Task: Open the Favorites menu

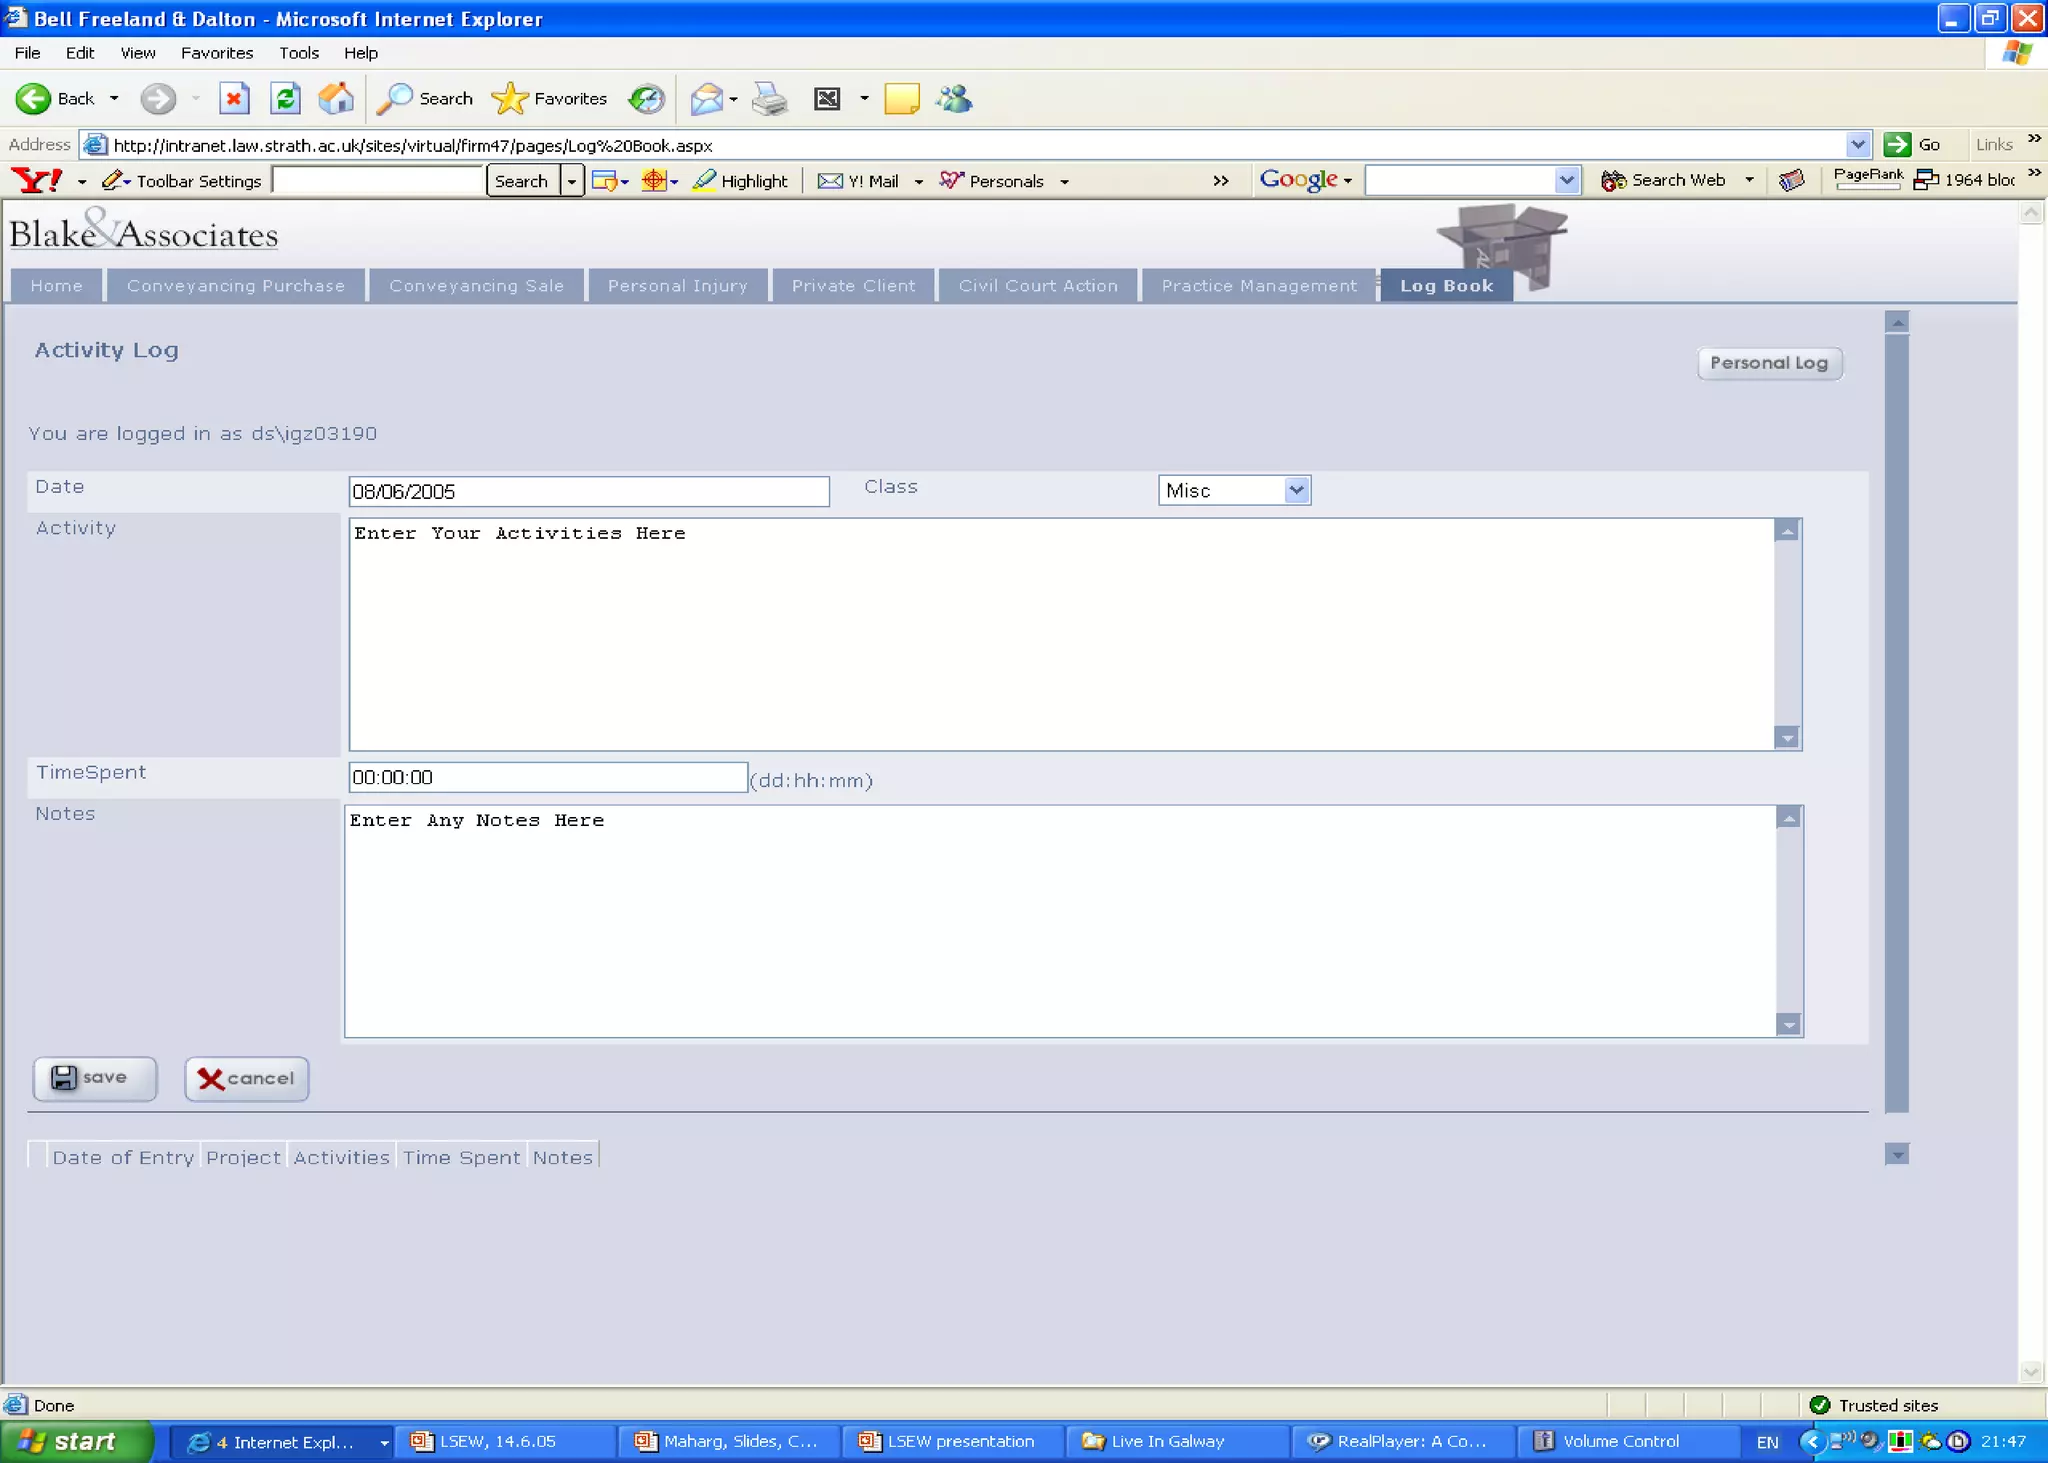Action: coord(216,53)
